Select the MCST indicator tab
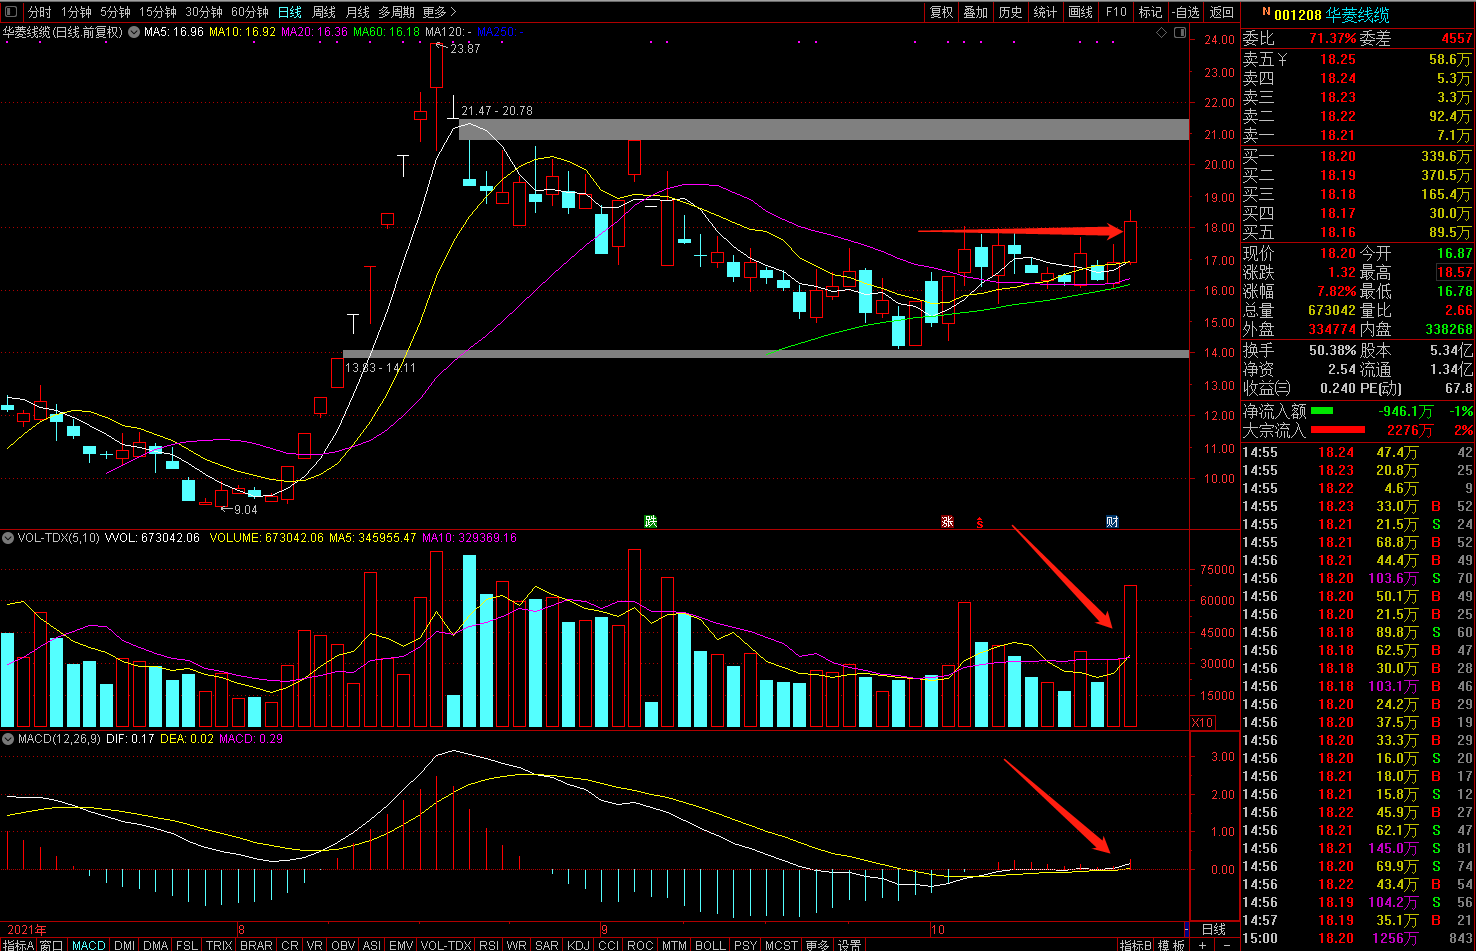The image size is (1476, 951). 782,945
